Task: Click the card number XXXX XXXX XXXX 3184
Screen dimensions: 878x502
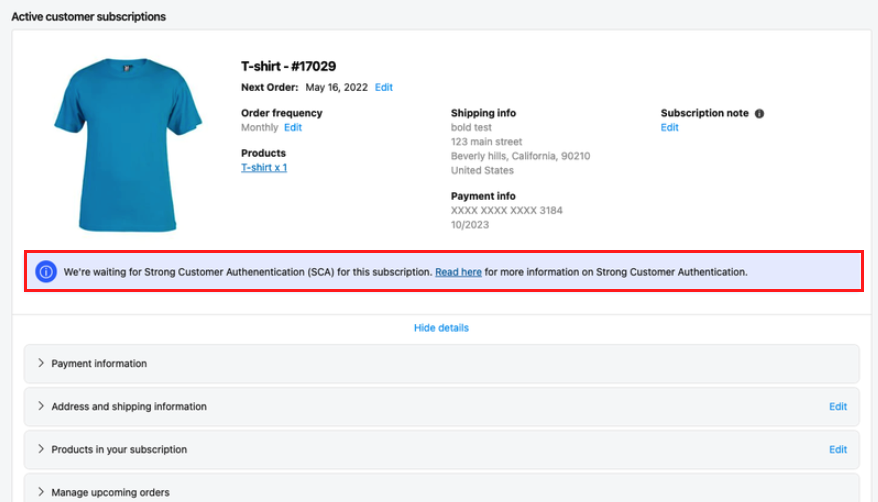Action: (x=507, y=210)
